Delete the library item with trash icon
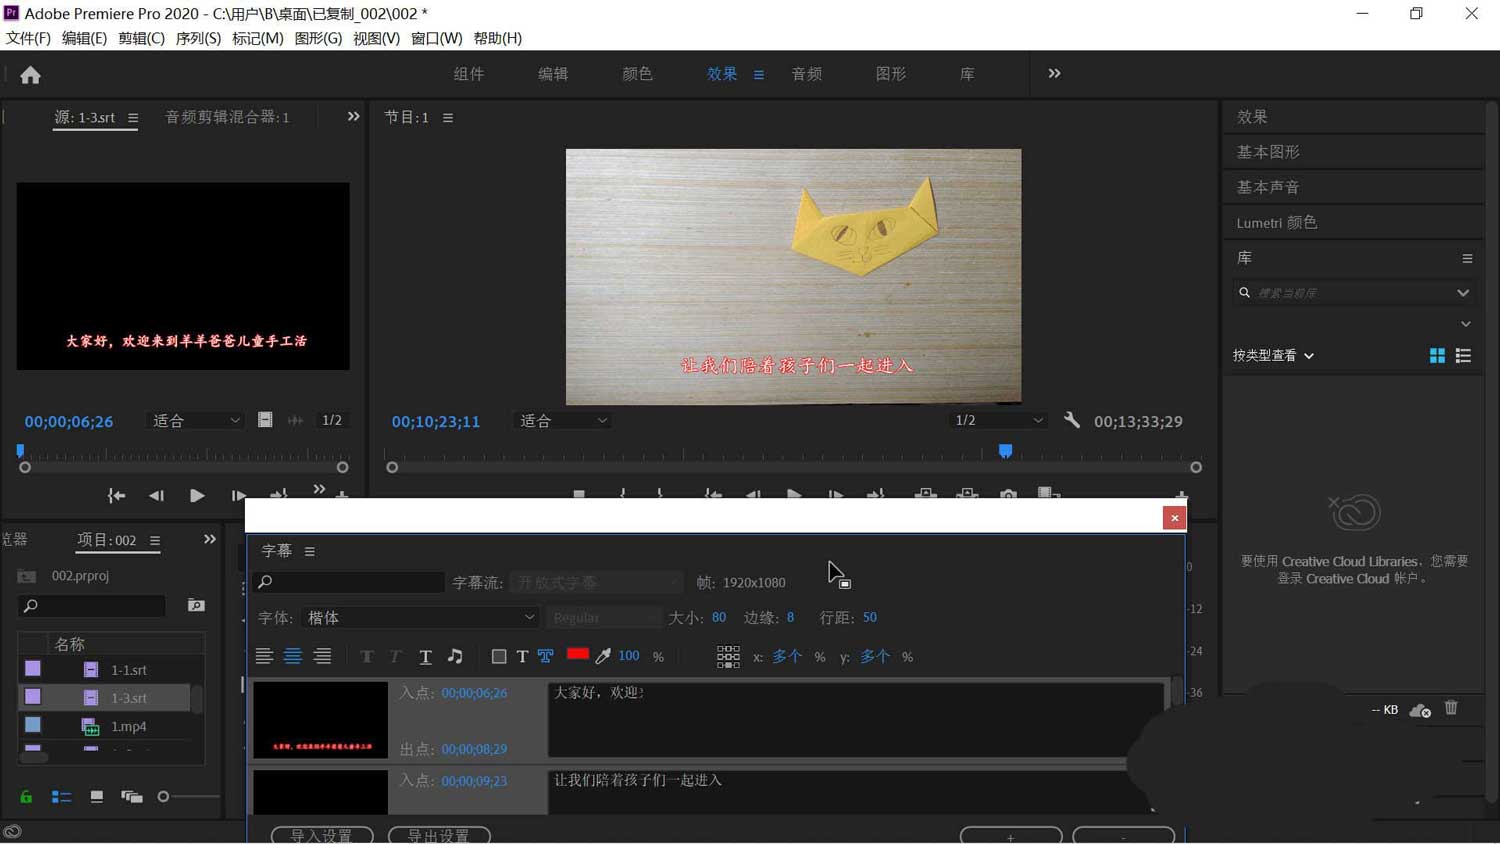 coord(1451,709)
